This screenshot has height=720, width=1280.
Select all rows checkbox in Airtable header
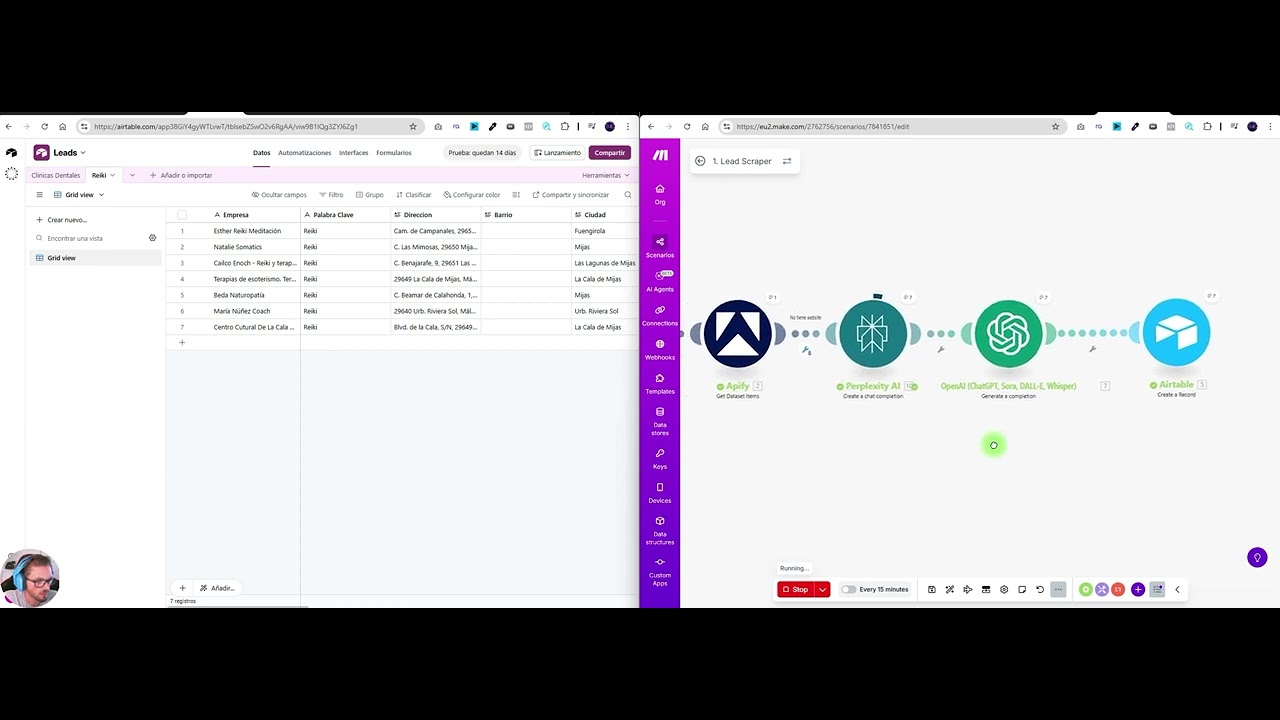[x=182, y=215]
